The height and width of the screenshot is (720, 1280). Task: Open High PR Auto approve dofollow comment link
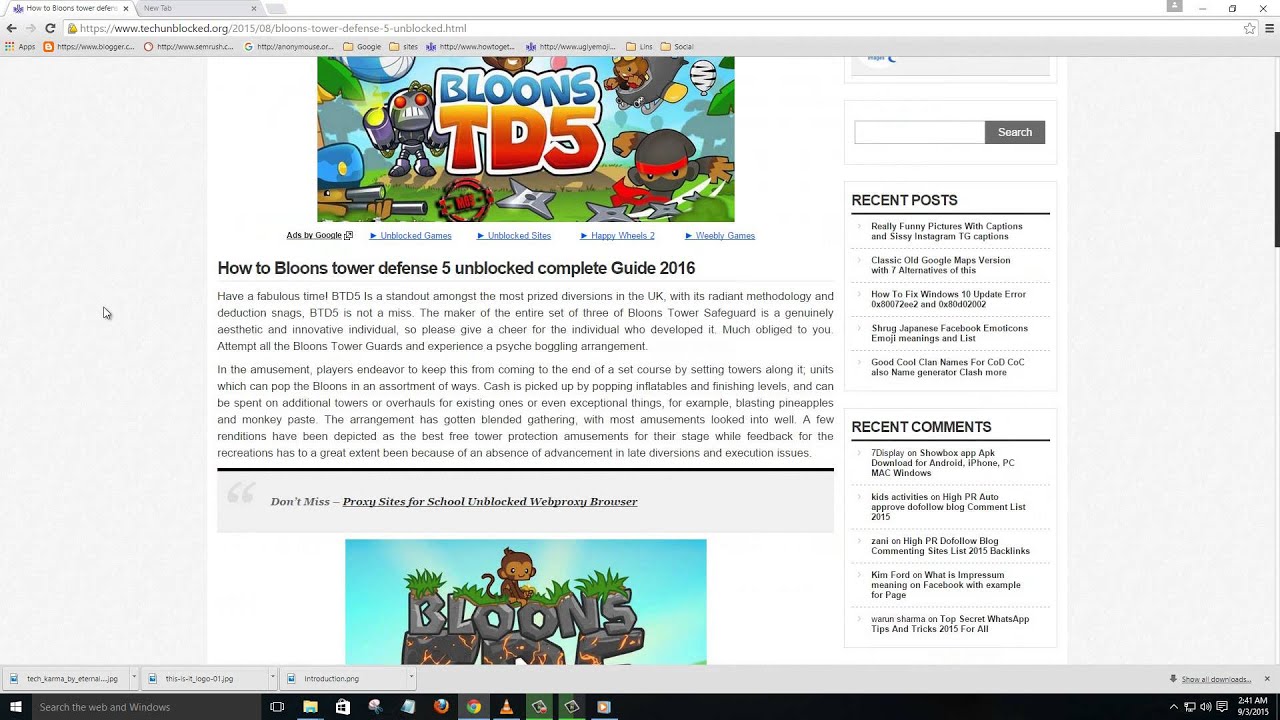tap(948, 507)
